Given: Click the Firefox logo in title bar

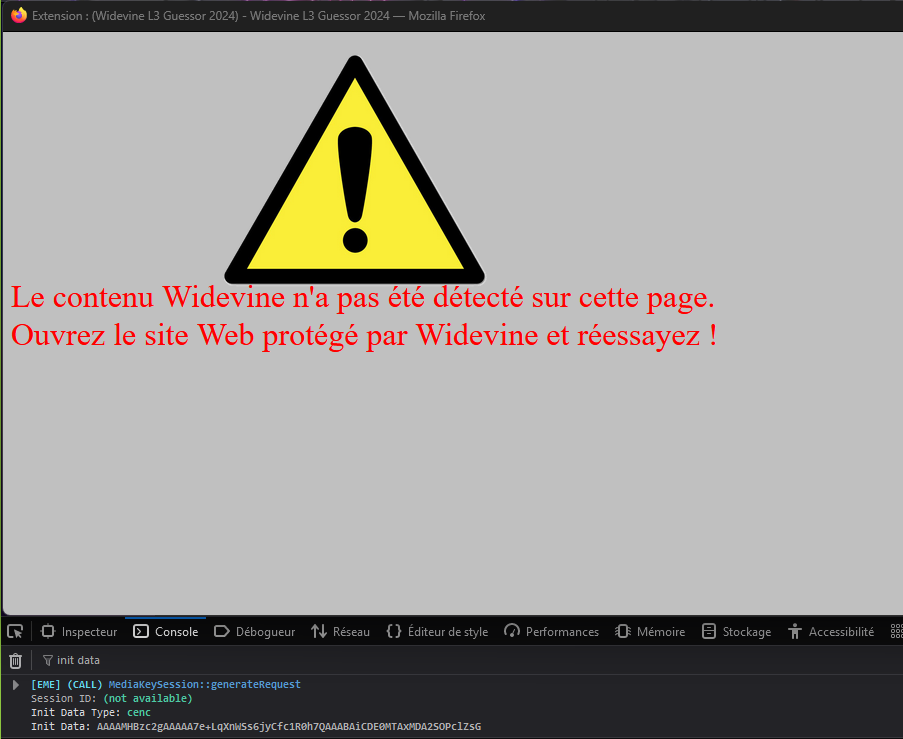Looking at the screenshot, I should click(18, 16).
